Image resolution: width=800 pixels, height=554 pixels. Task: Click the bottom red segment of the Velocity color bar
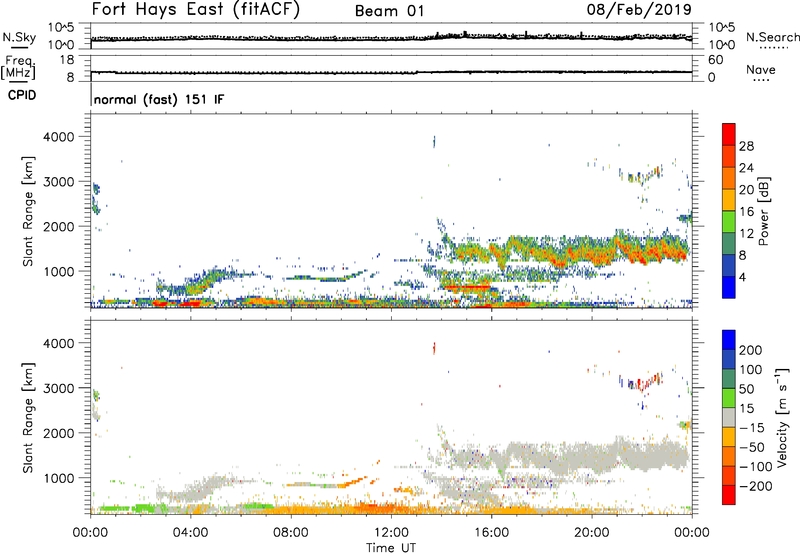click(729, 495)
